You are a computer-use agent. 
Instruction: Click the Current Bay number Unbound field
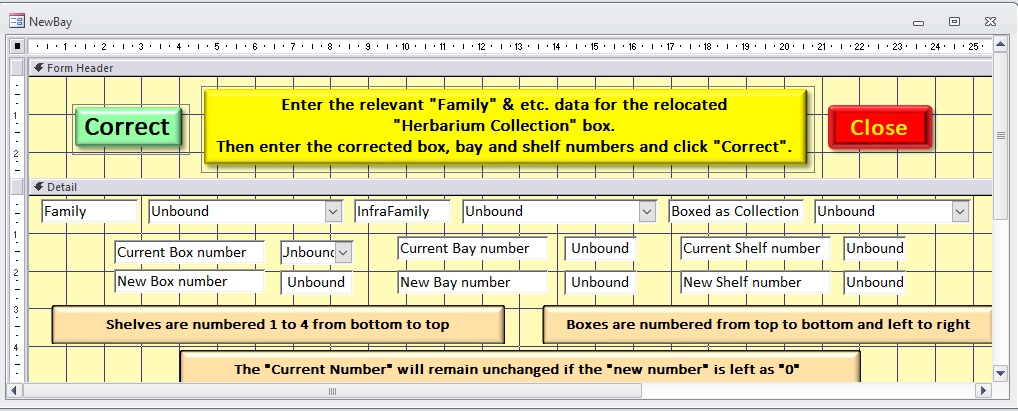point(601,249)
